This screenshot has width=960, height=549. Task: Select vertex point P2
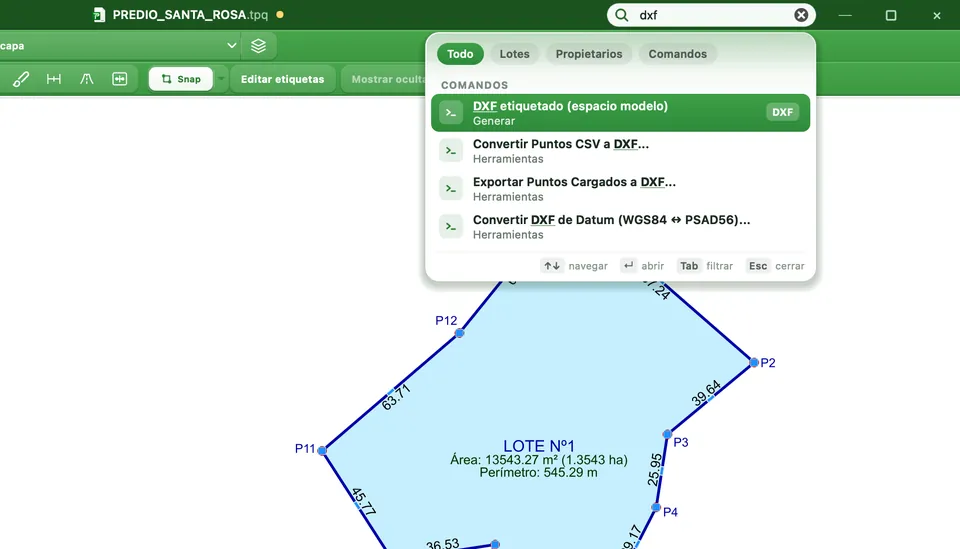pyautogui.click(x=754, y=362)
